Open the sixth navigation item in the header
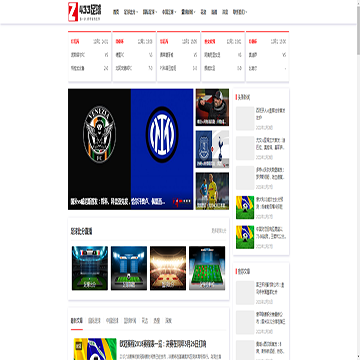Image resolution: width=360 pixels, height=360 pixels. click(203, 12)
